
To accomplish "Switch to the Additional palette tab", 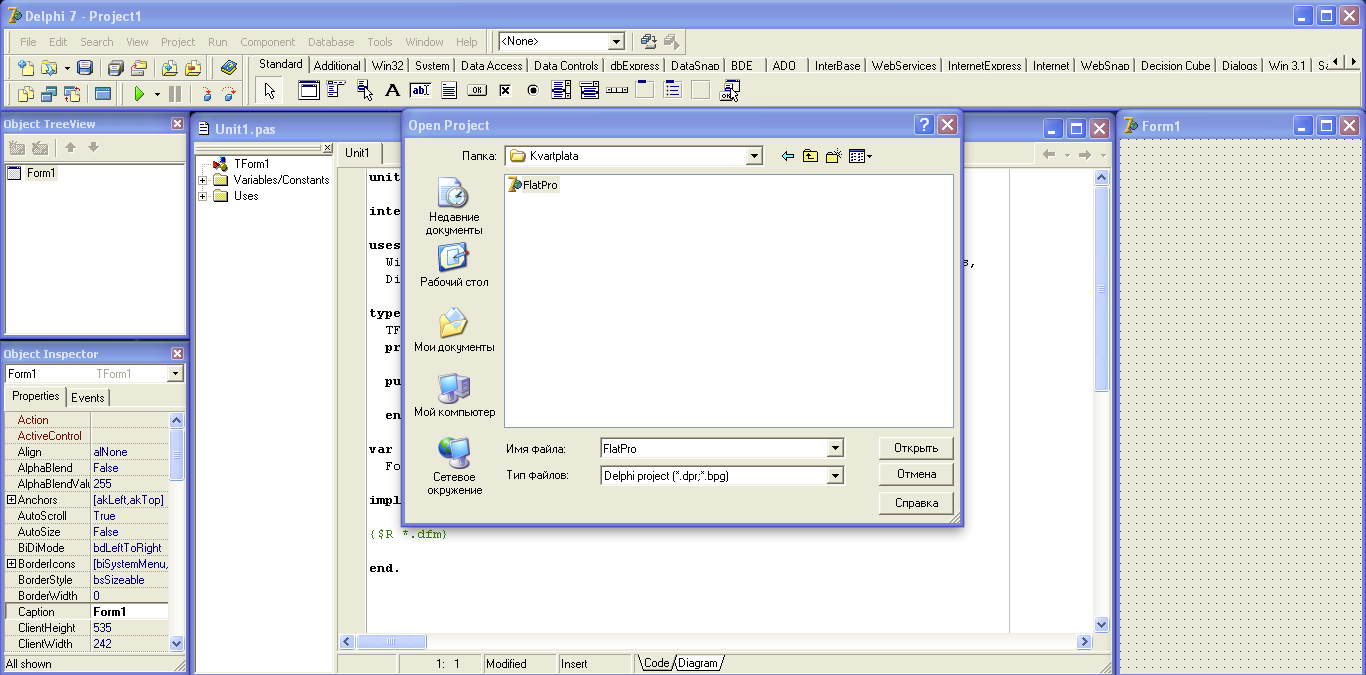I will tap(337, 66).
